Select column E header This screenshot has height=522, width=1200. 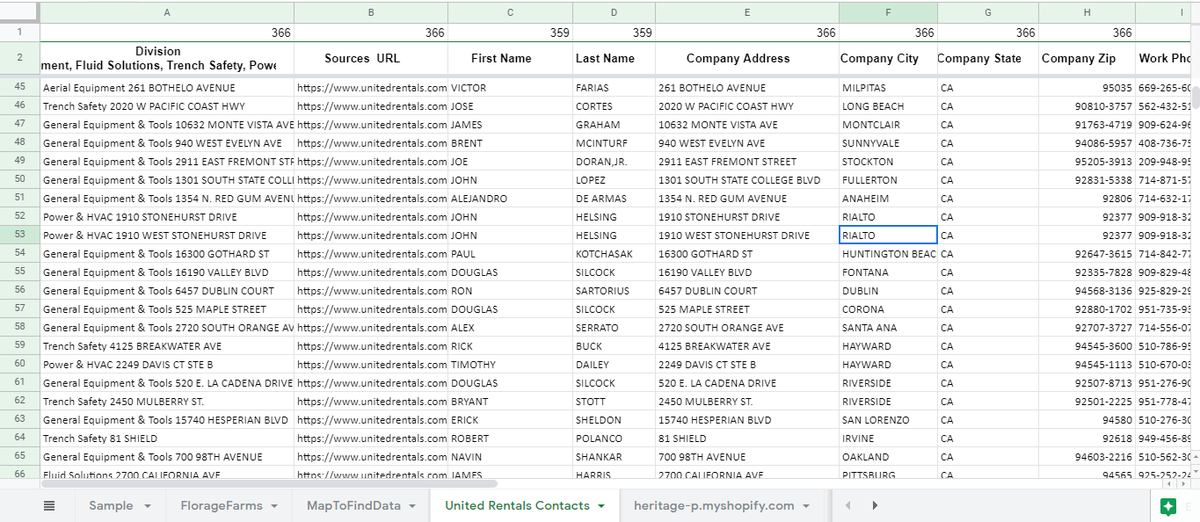point(747,11)
